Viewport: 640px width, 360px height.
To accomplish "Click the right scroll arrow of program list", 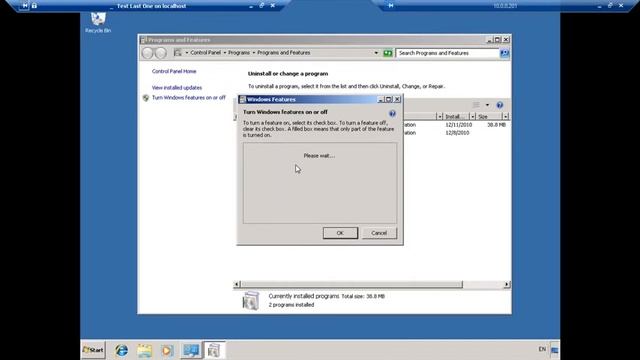I will (x=507, y=284).
